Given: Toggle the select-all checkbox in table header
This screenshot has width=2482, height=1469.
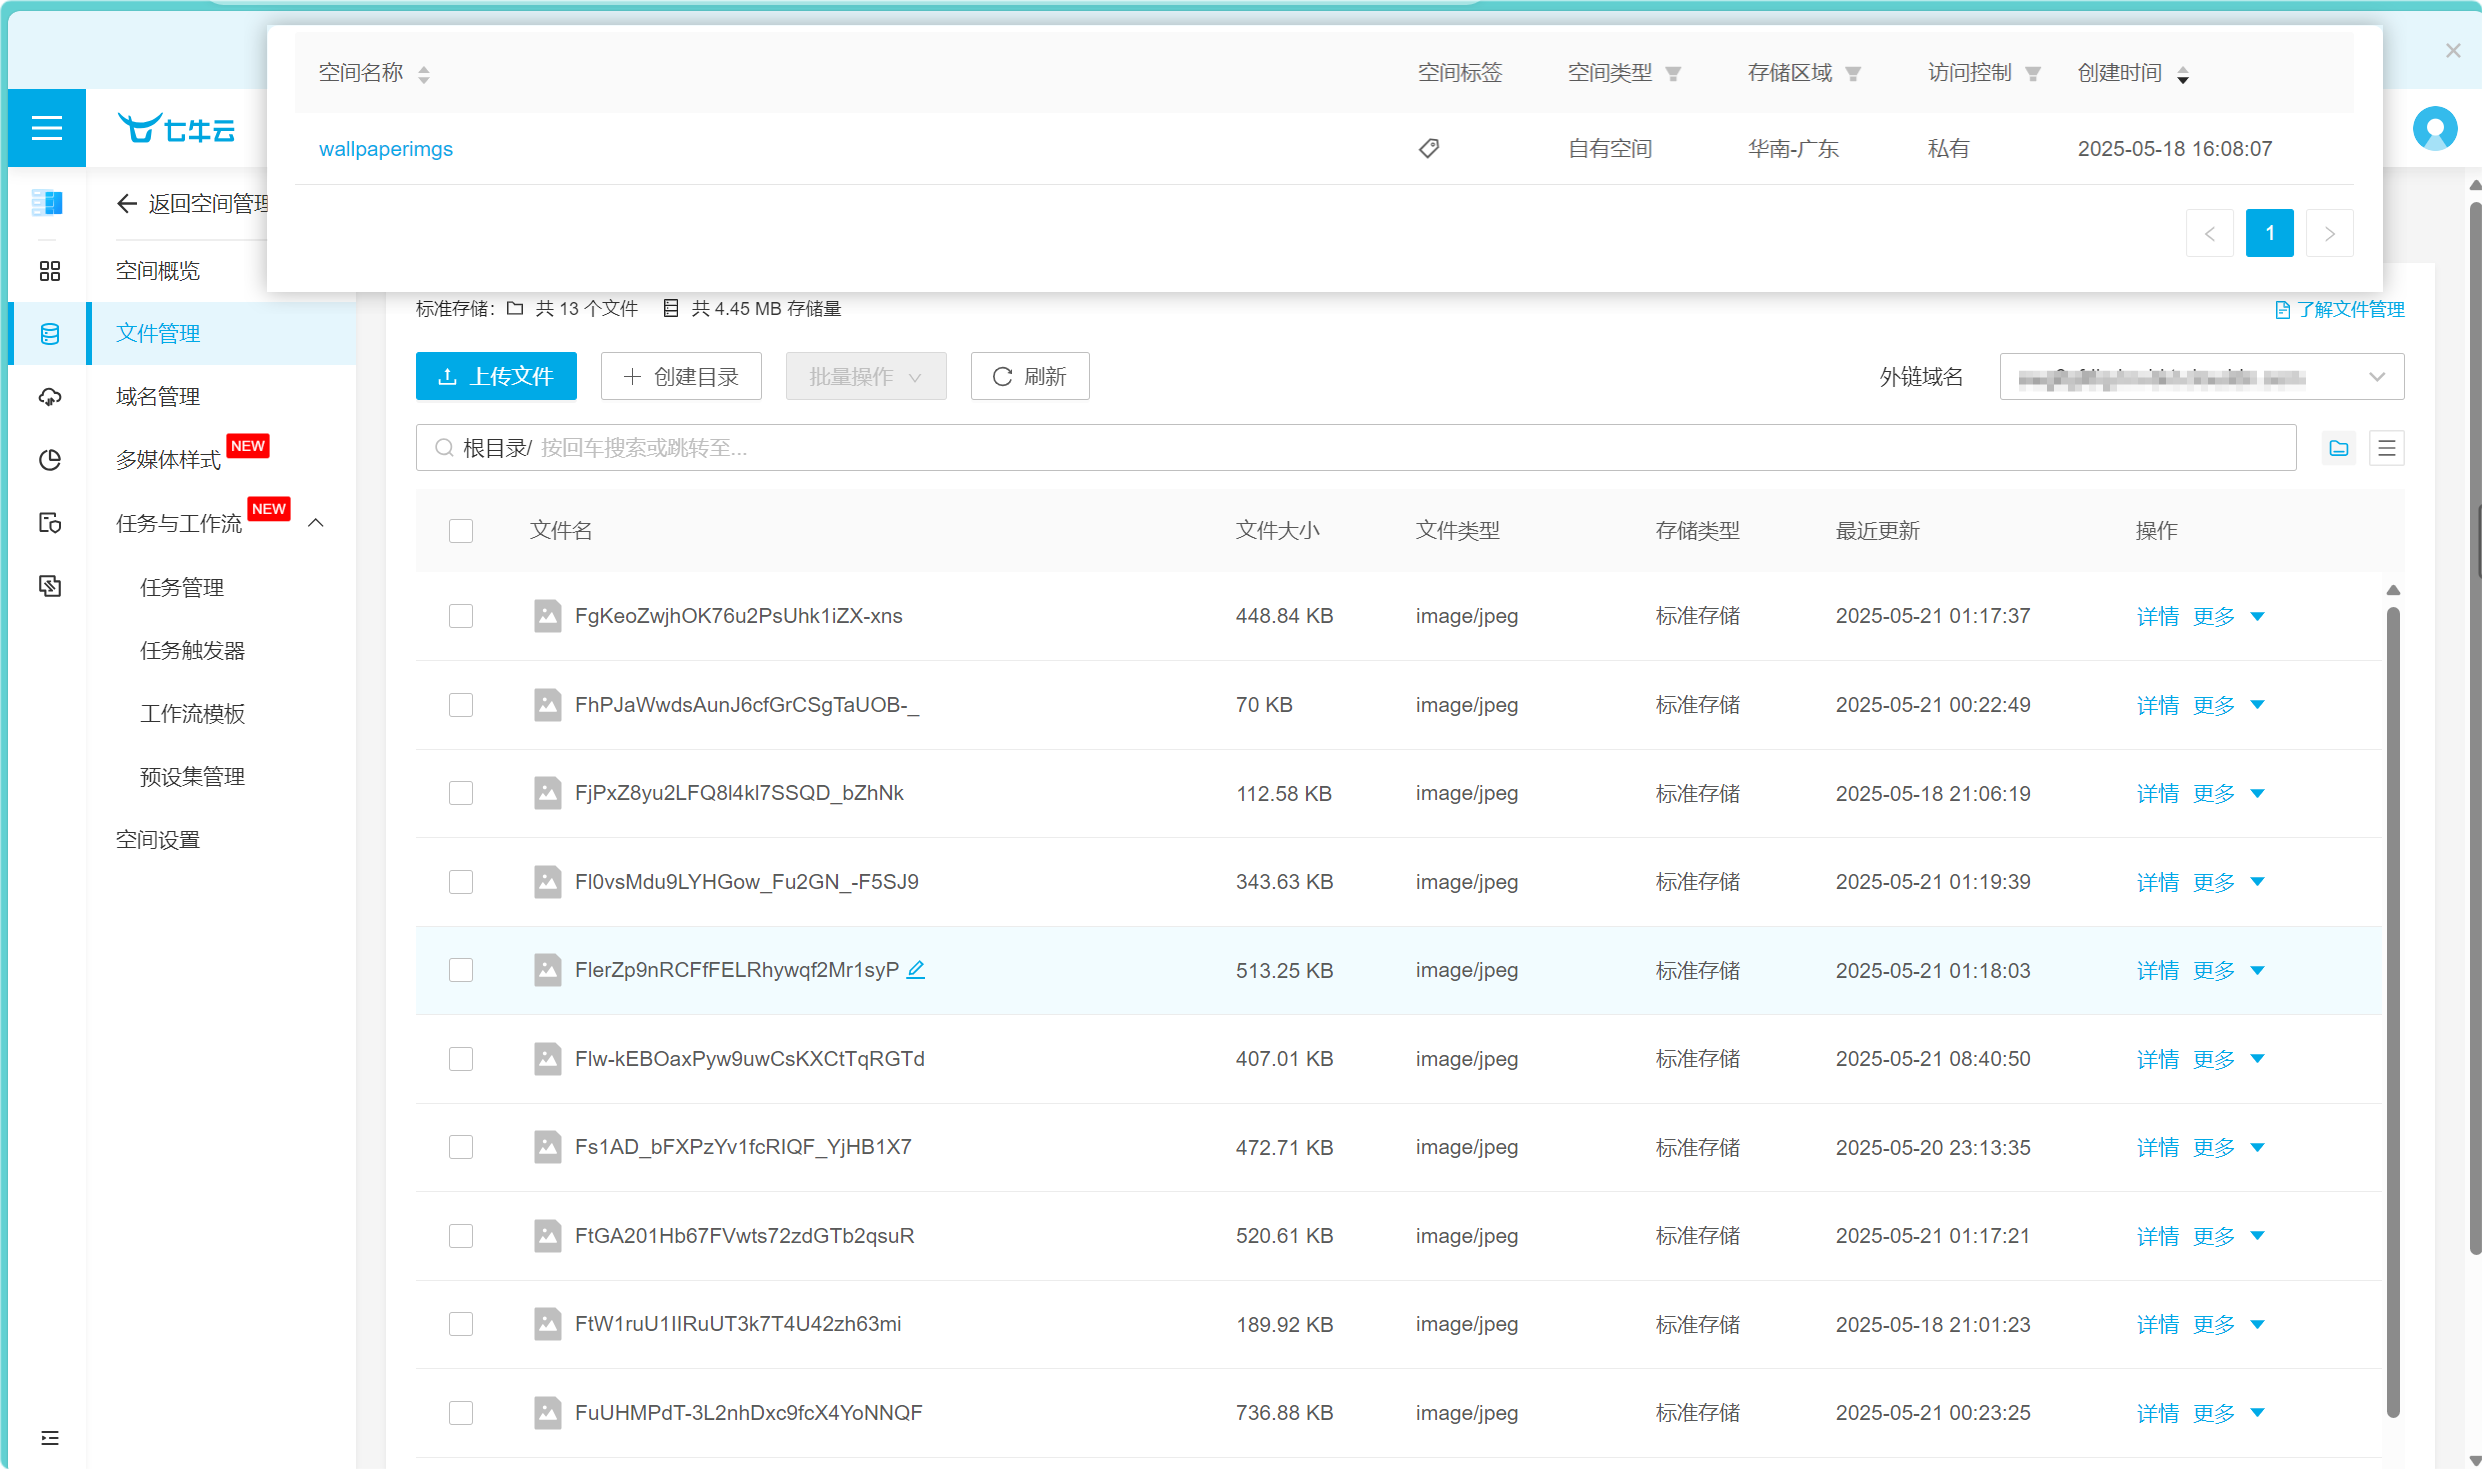Looking at the screenshot, I should coord(461,531).
